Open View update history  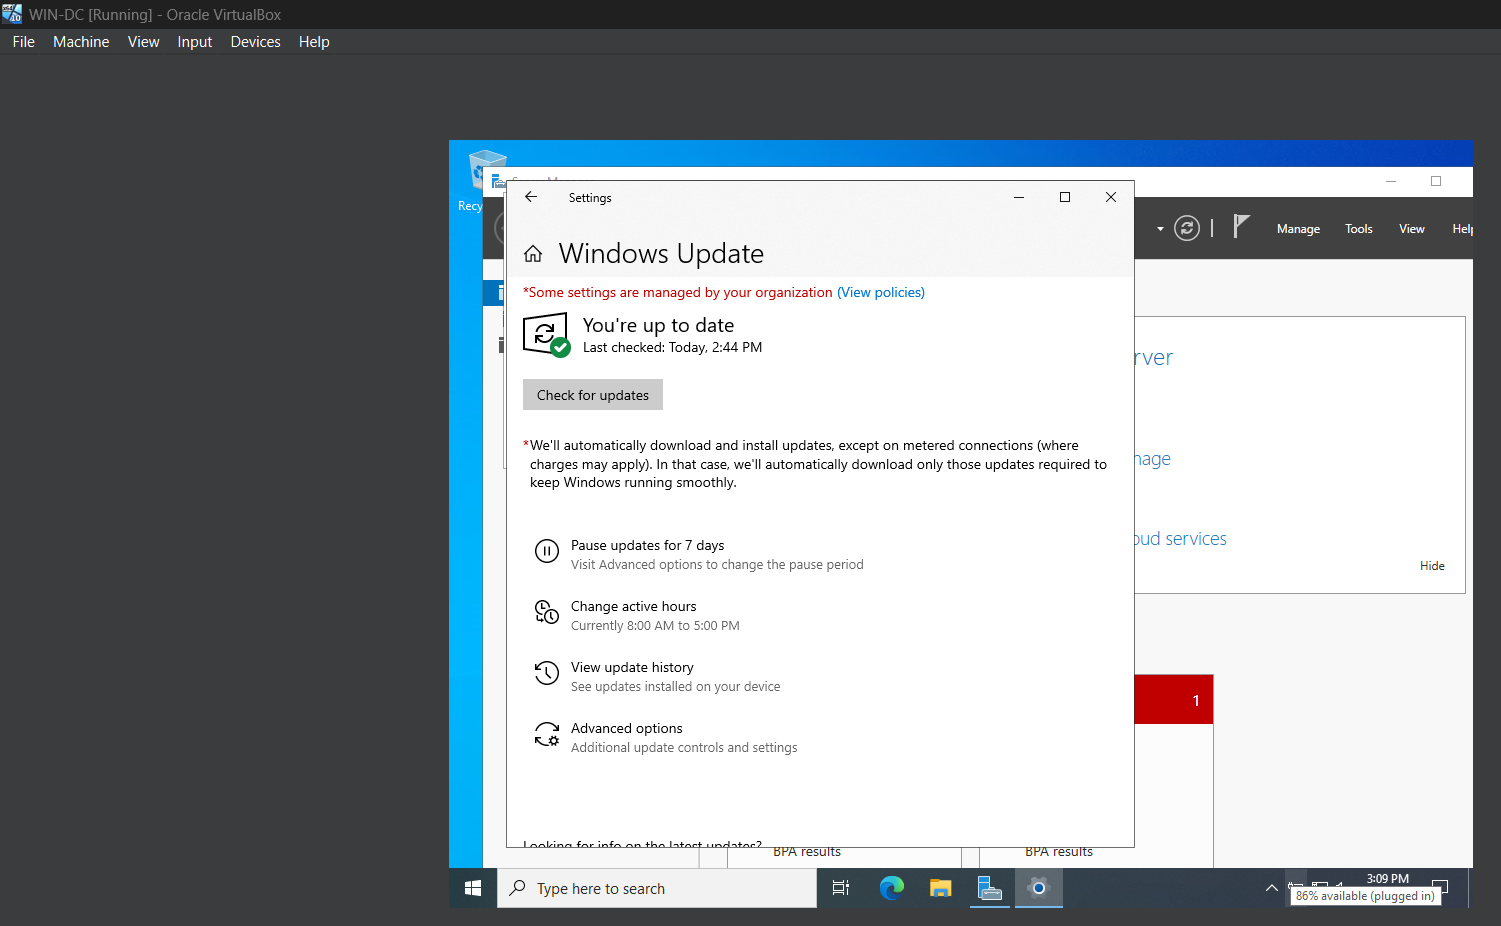(632, 668)
